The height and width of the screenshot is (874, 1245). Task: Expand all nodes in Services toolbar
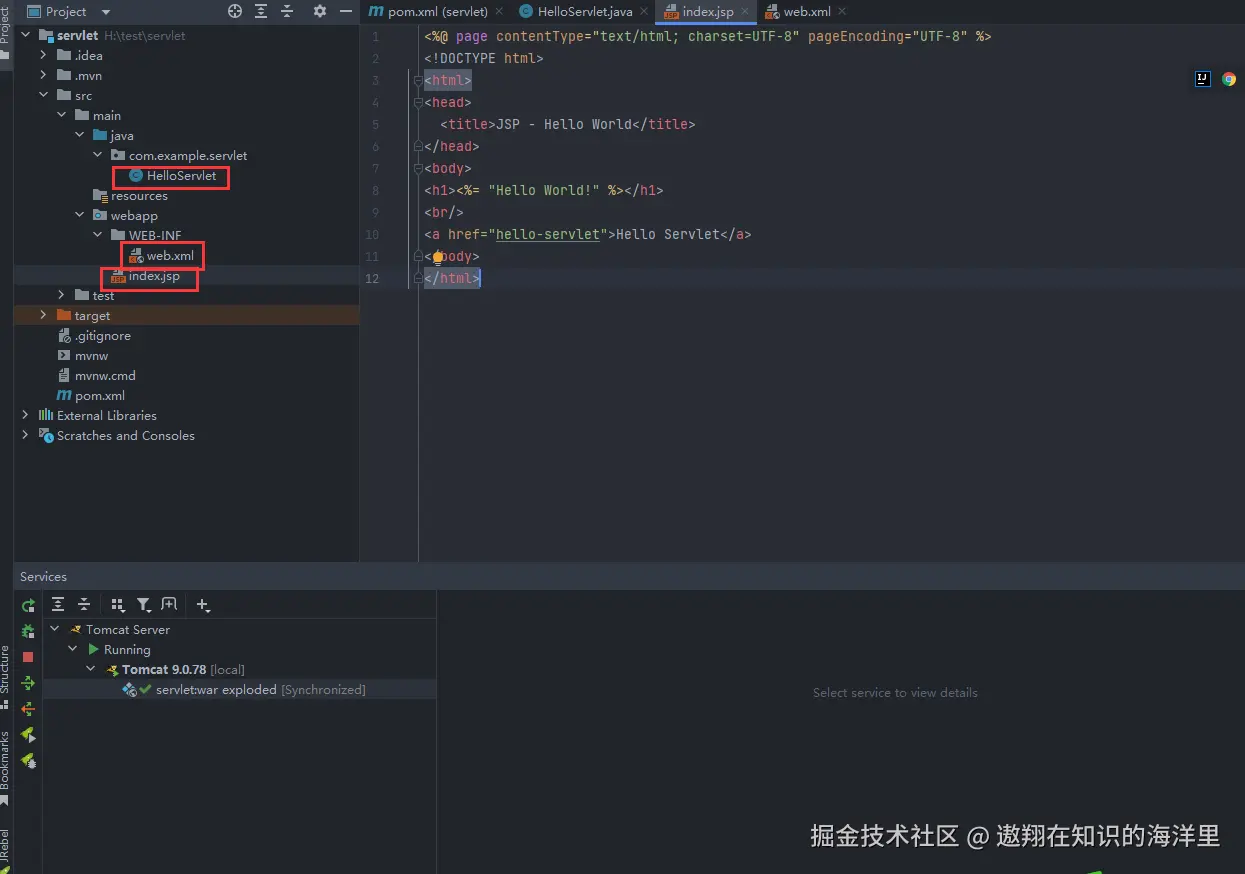(x=58, y=604)
